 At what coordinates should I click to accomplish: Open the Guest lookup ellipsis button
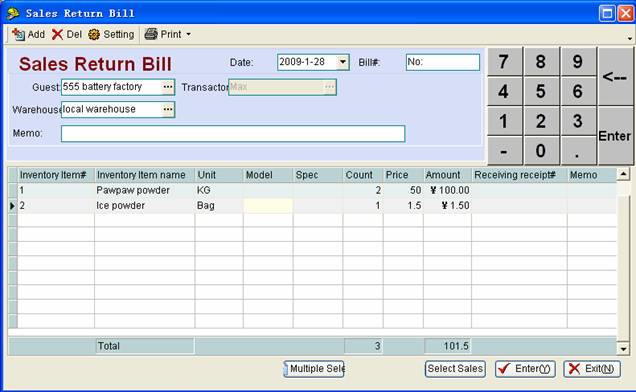pos(168,87)
